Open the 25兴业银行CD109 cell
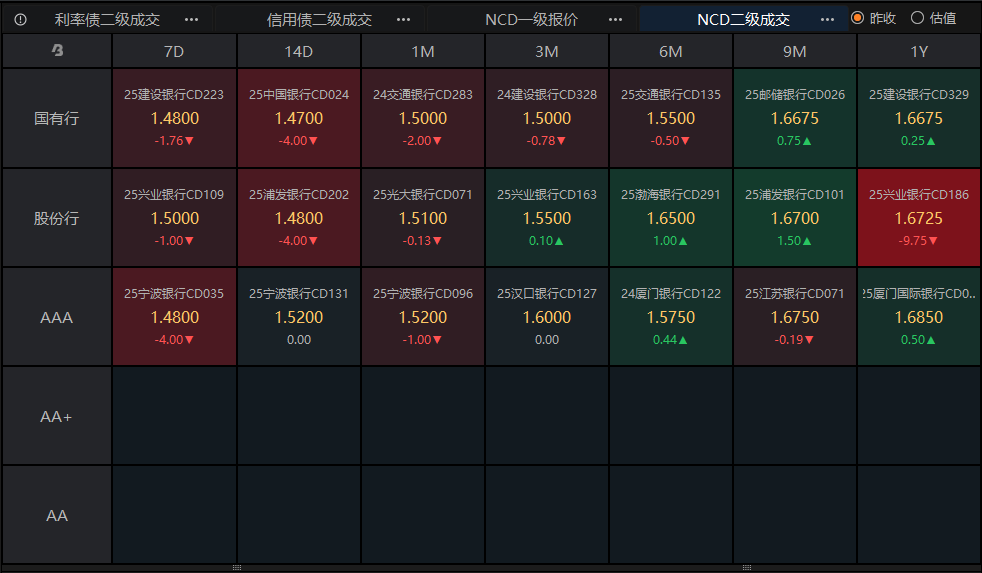The width and height of the screenshot is (982, 573). tap(174, 218)
